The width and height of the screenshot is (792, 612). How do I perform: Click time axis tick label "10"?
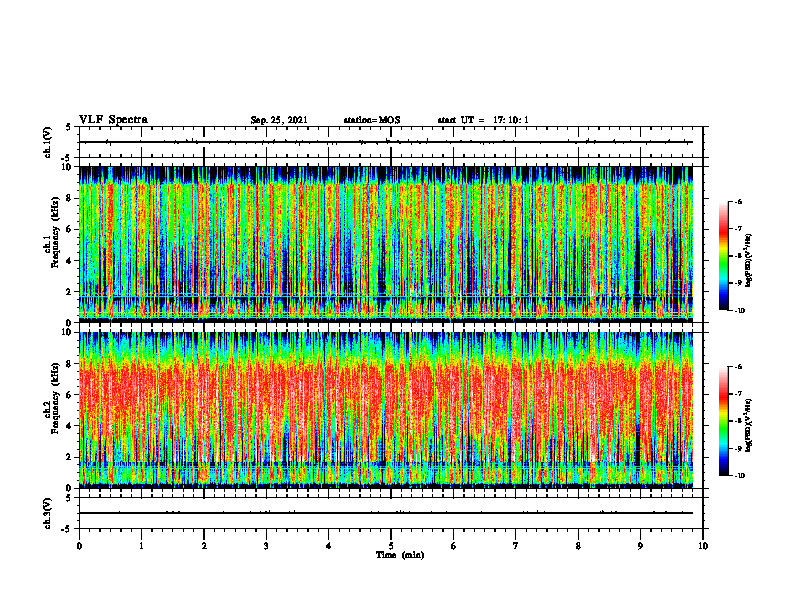(703, 546)
